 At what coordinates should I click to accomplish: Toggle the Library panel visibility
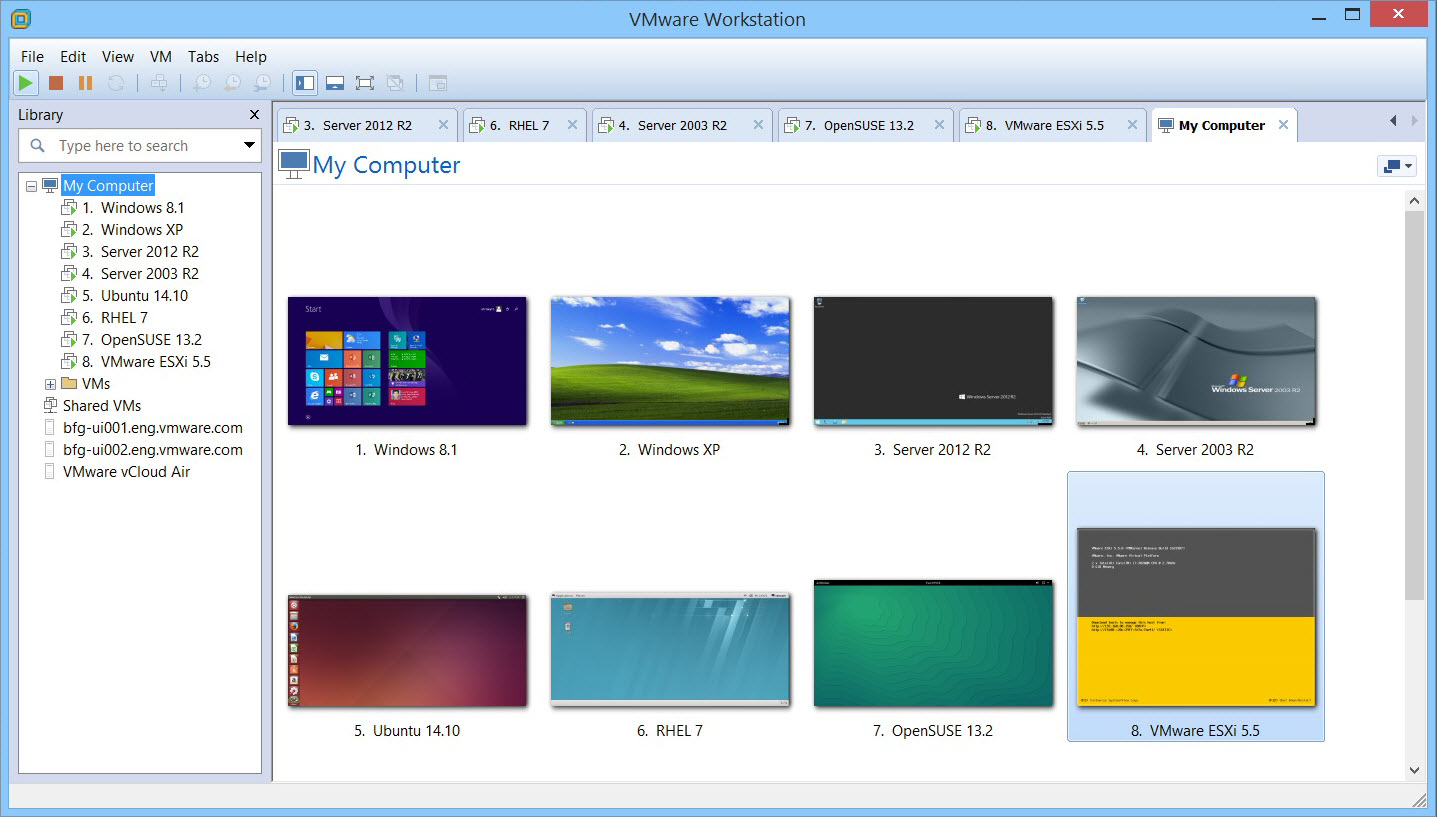click(x=304, y=83)
